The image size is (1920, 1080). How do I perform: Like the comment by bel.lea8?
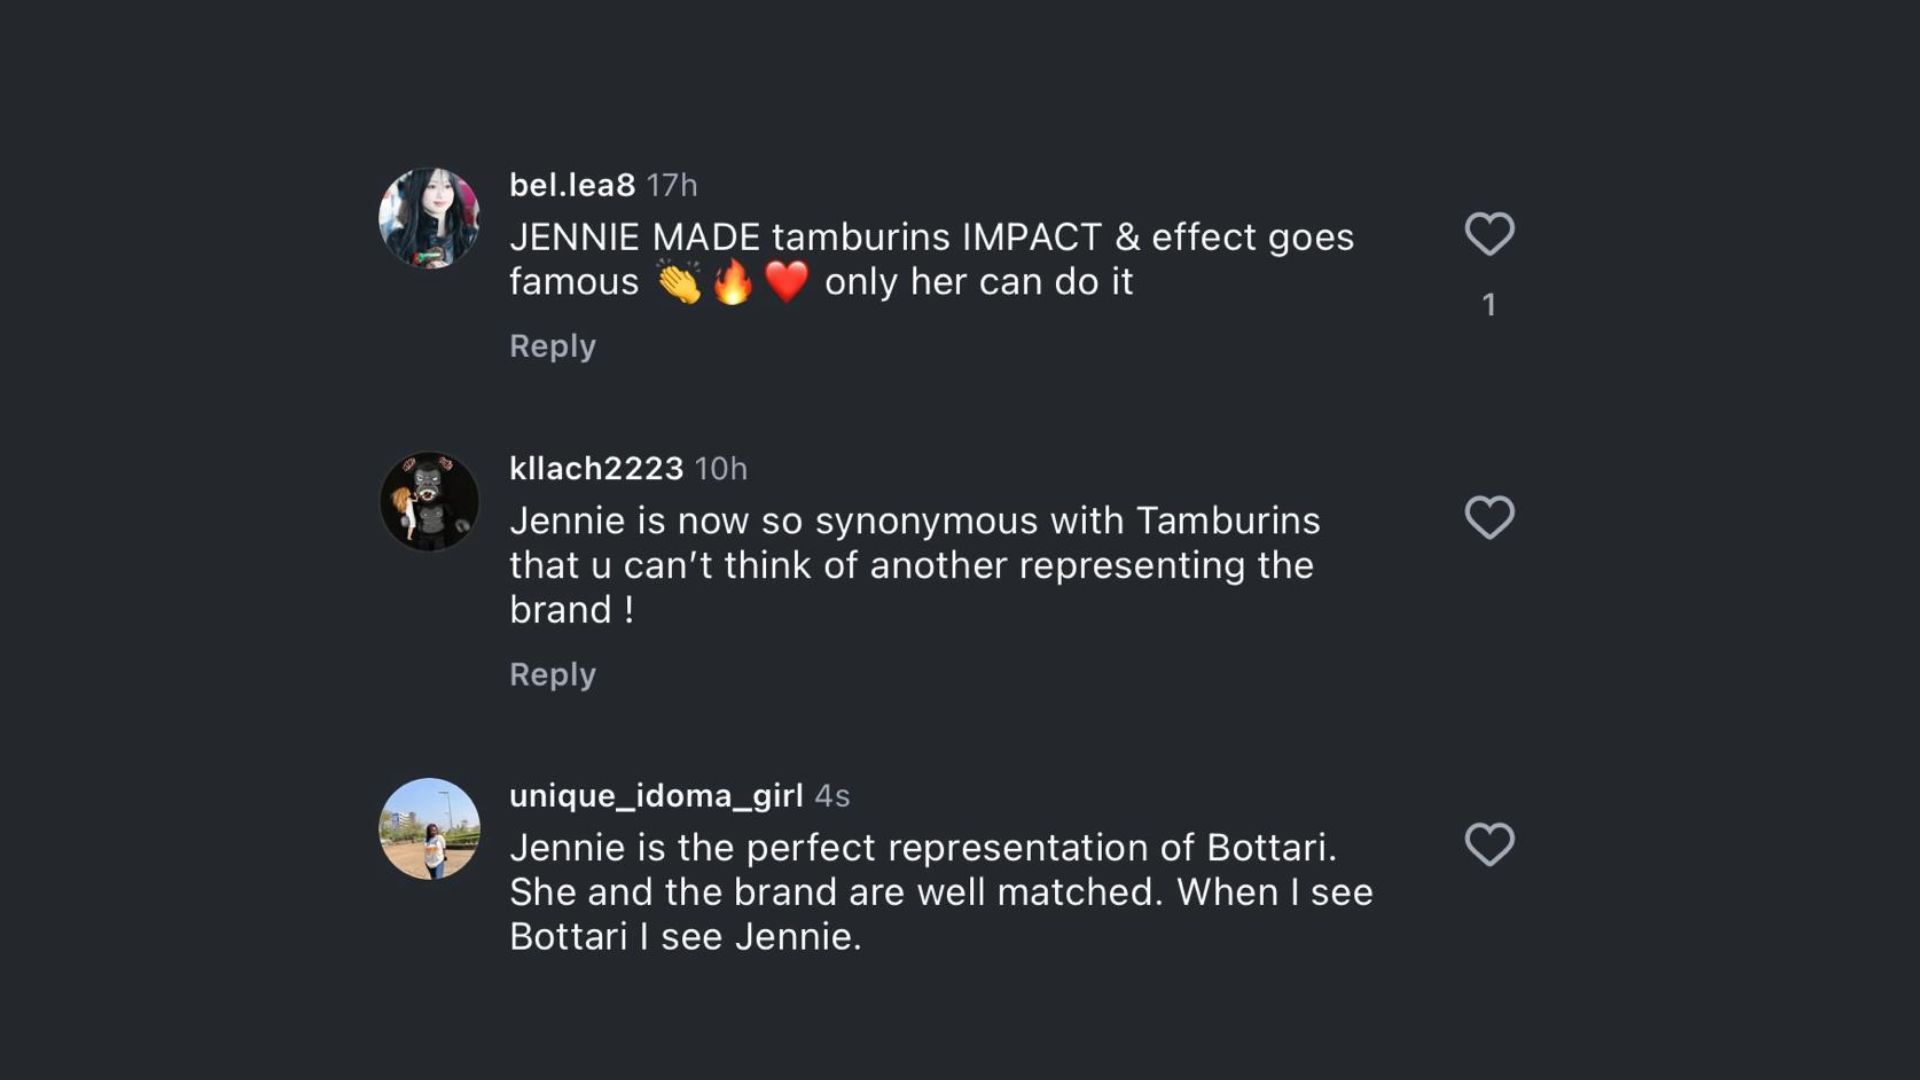point(1489,234)
